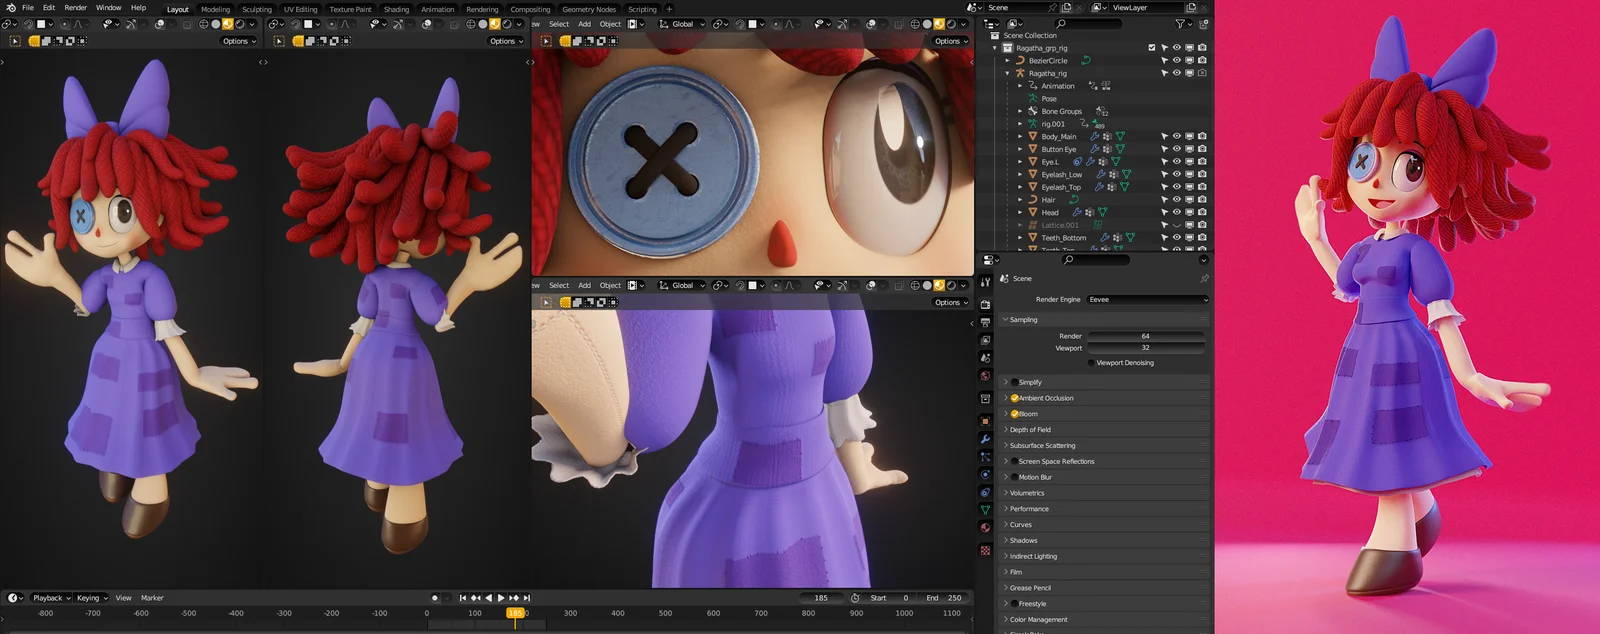Click the Object Data properties green triangle tab
This screenshot has height=634, width=1600.
985,510
